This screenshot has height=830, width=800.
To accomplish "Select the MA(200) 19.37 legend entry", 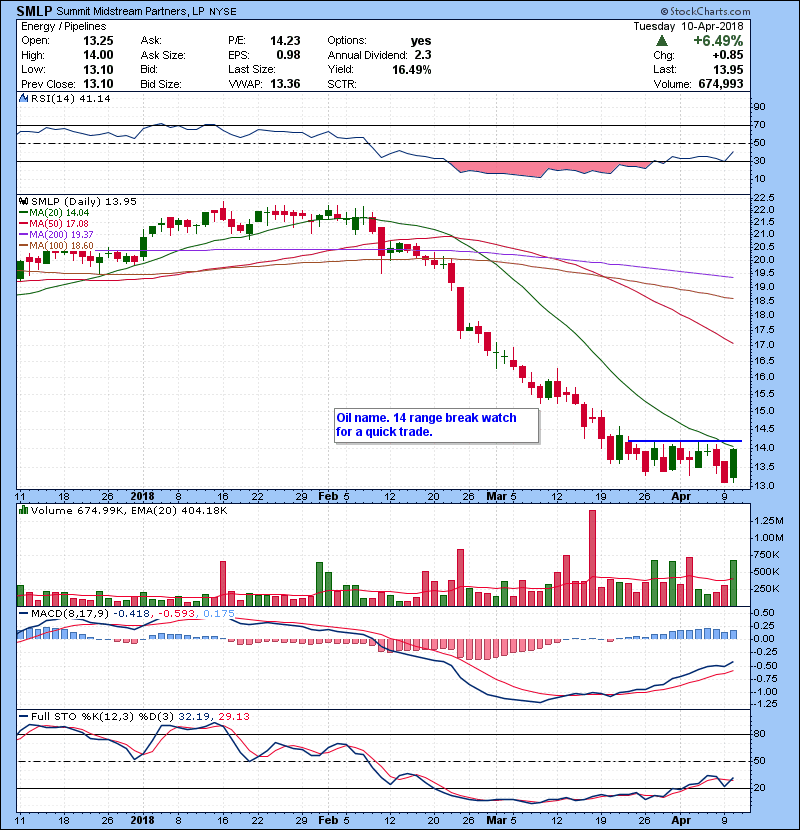I will 56,234.
